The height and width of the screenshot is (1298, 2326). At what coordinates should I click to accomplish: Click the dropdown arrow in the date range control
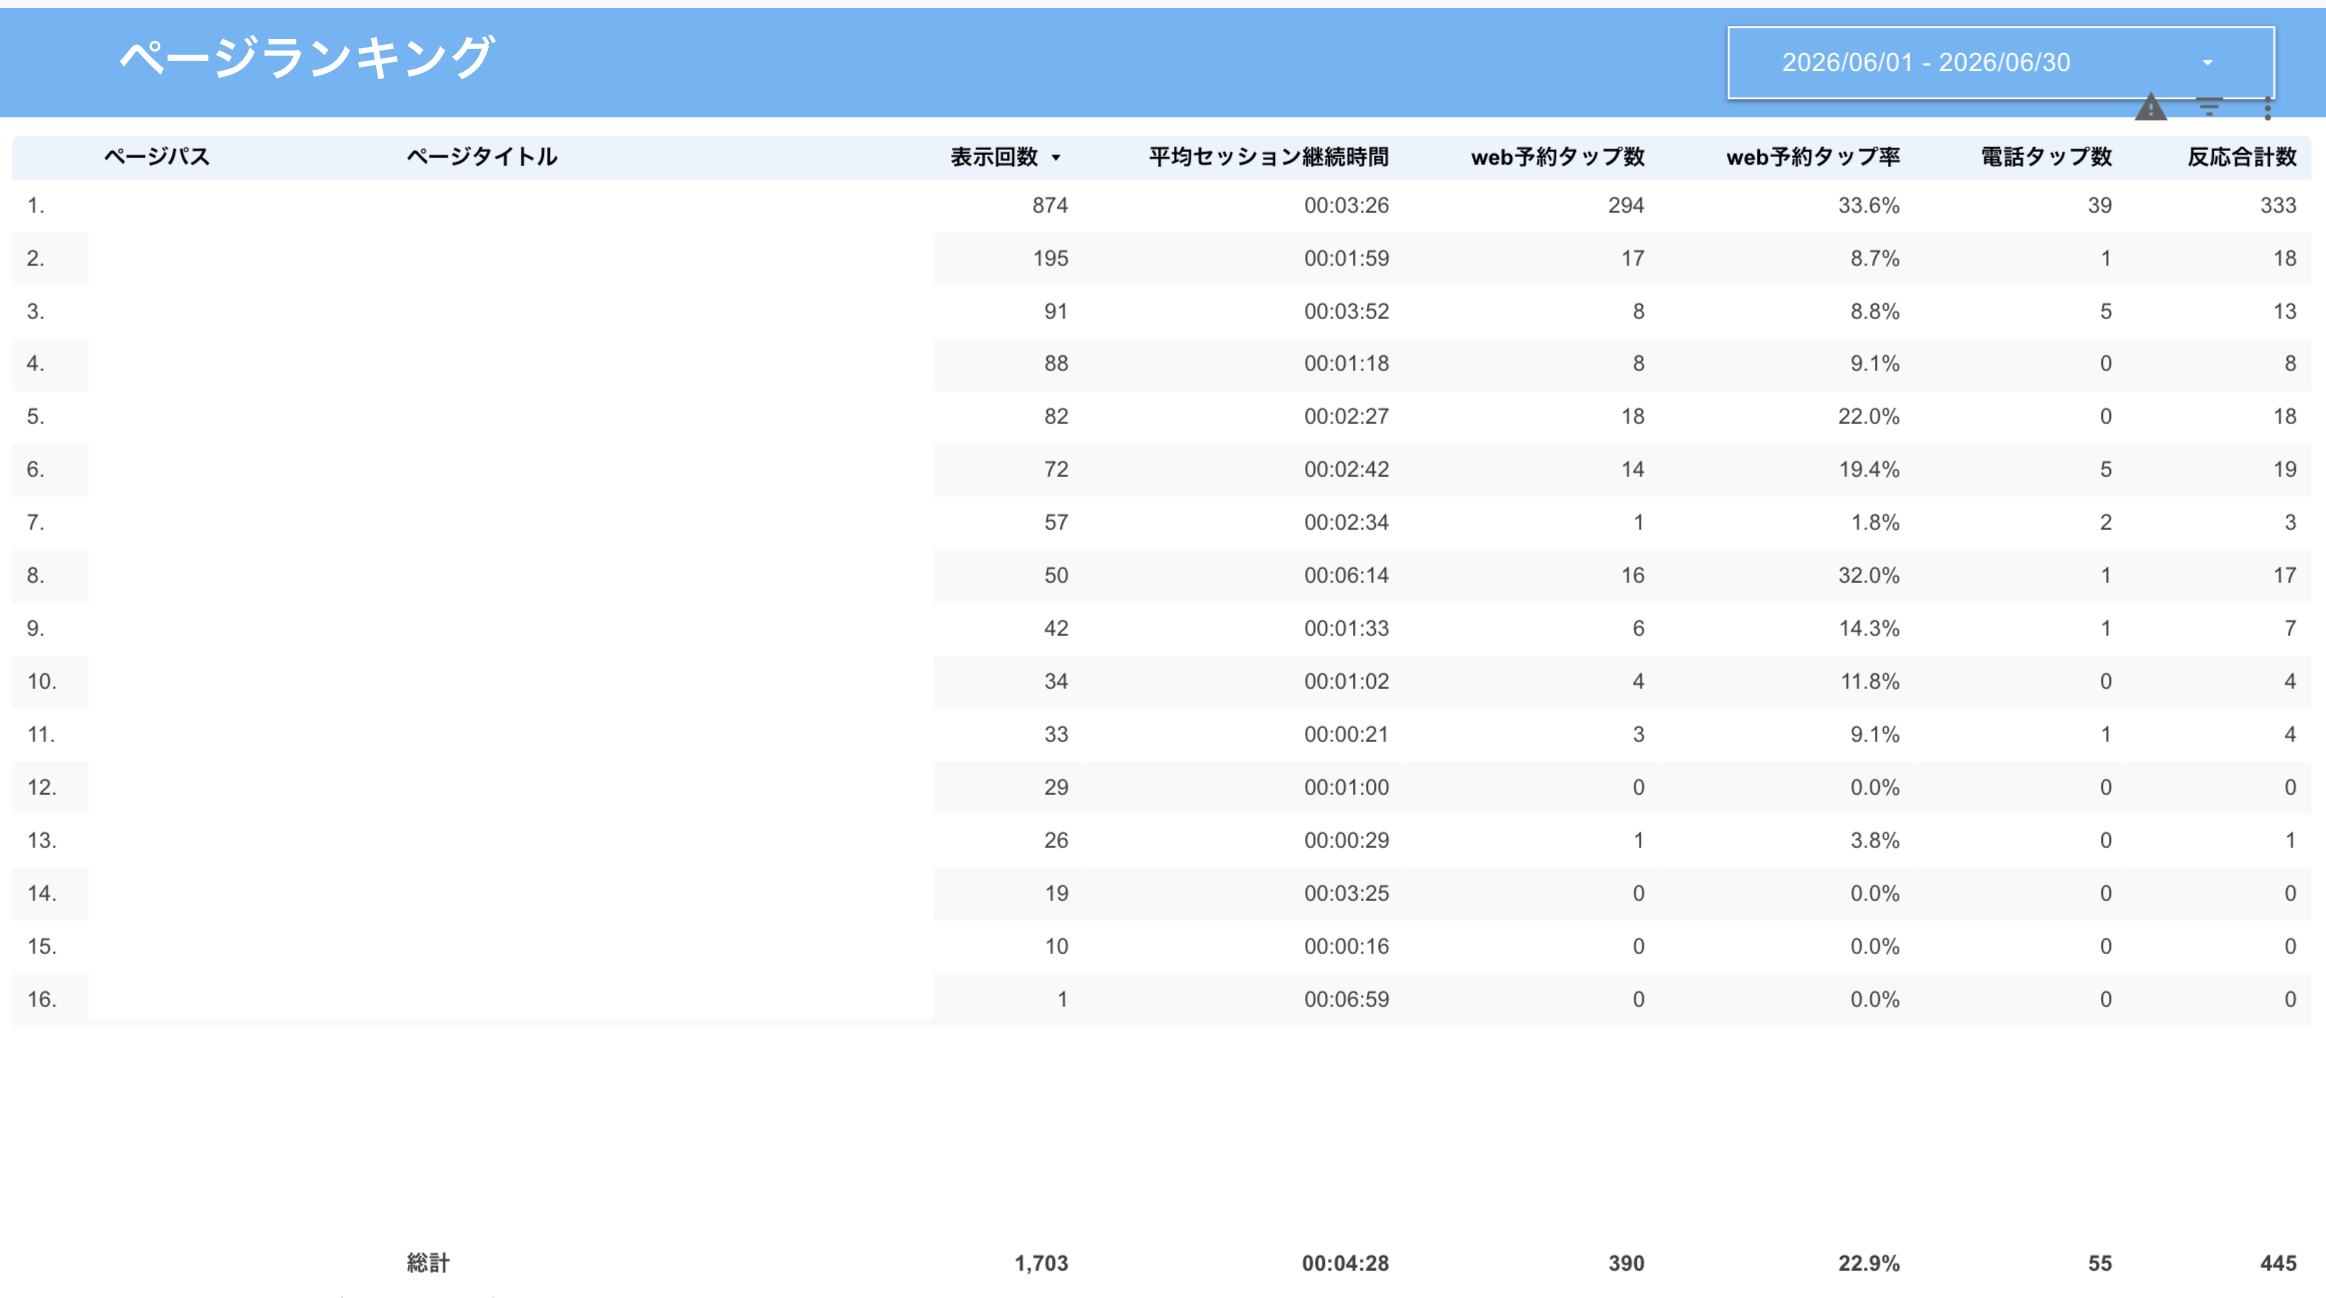[x=2207, y=62]
